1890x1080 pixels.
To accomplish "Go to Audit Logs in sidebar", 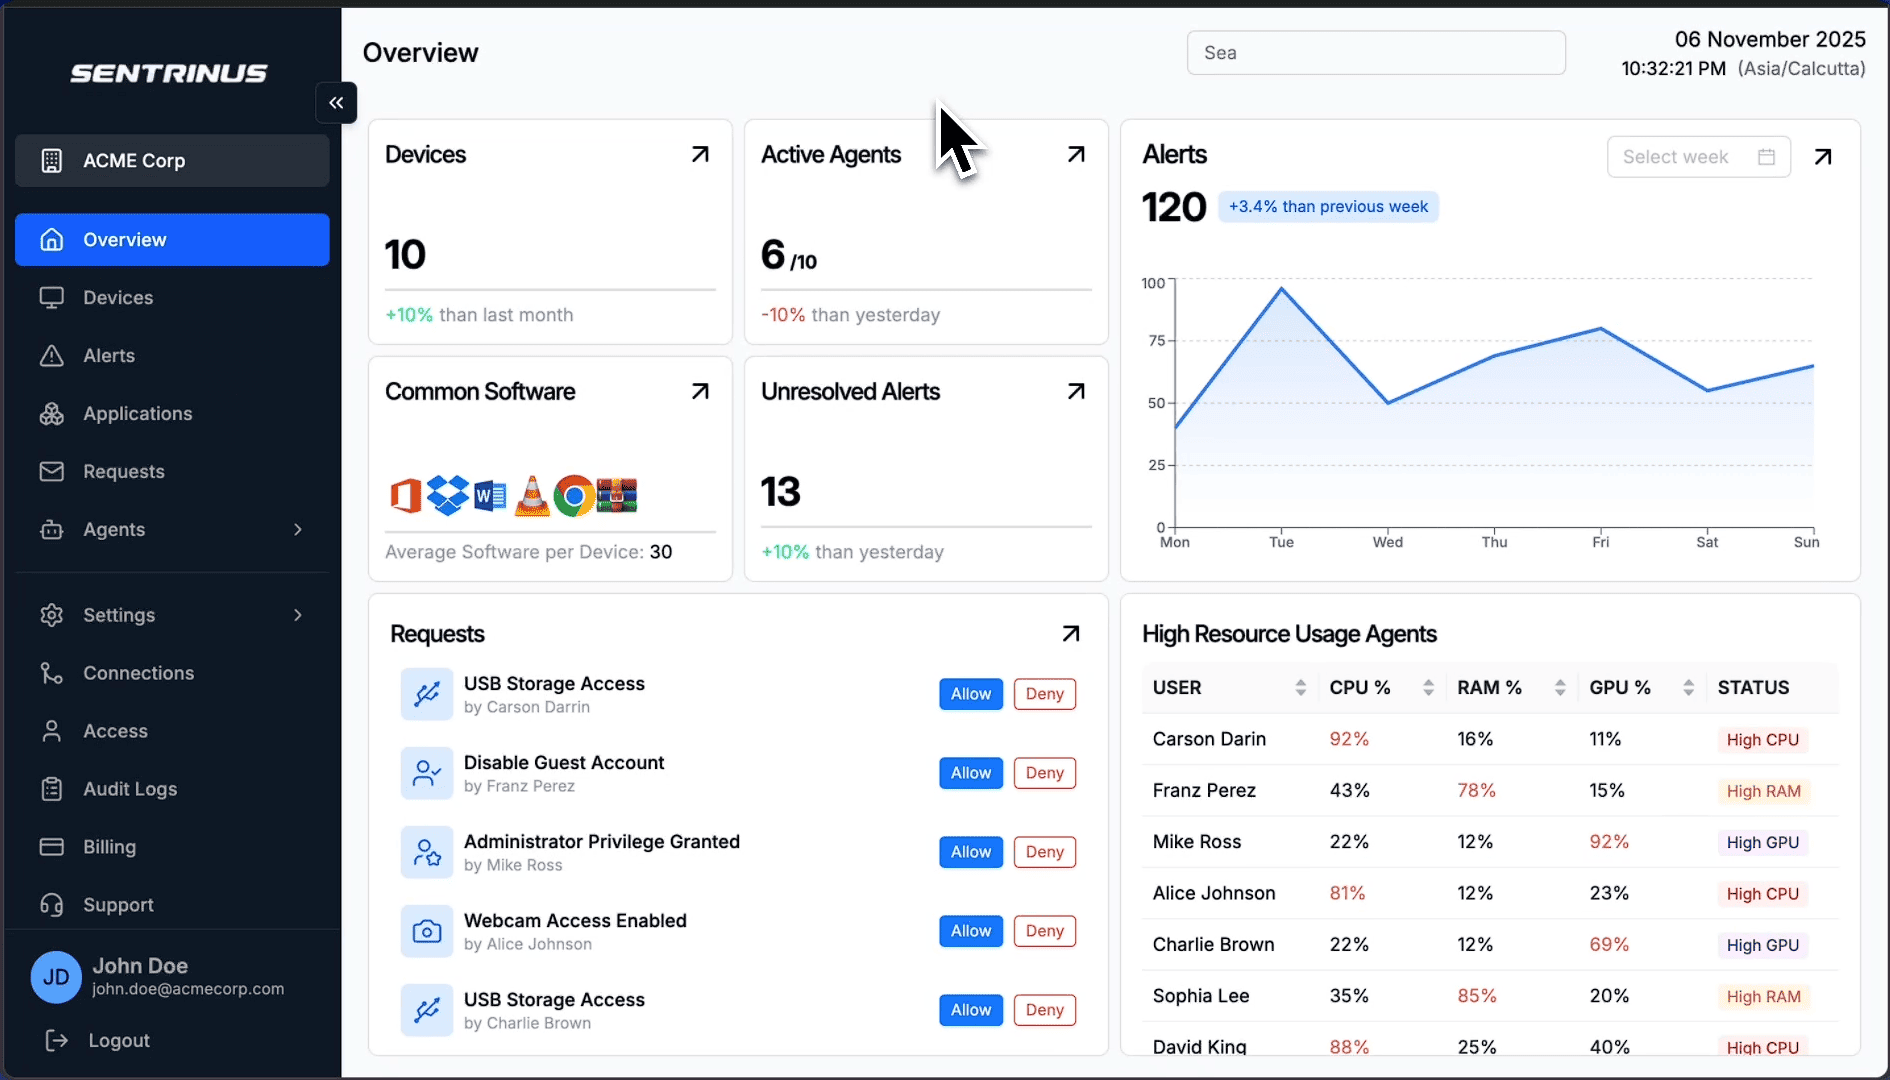I will pos(130,789).
